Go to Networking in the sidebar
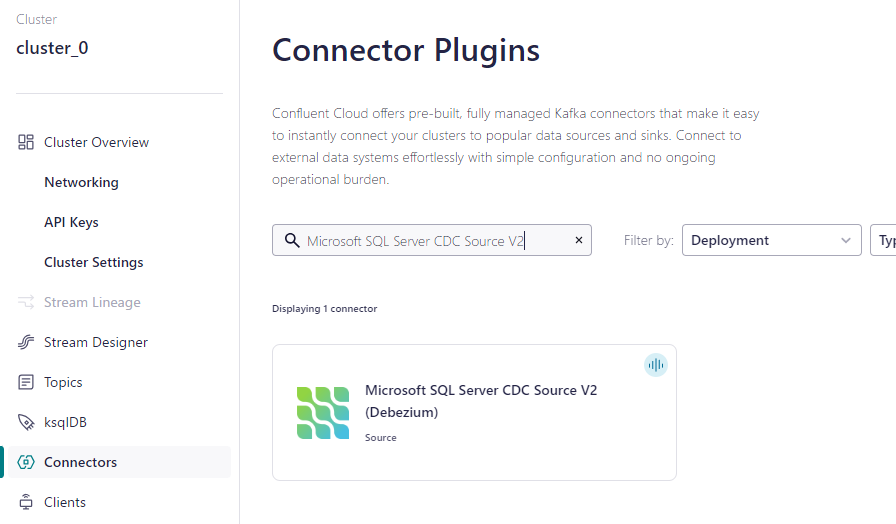The height and width of the screenshot is (524, 896). pyautogui.click(x=81, y=182)
